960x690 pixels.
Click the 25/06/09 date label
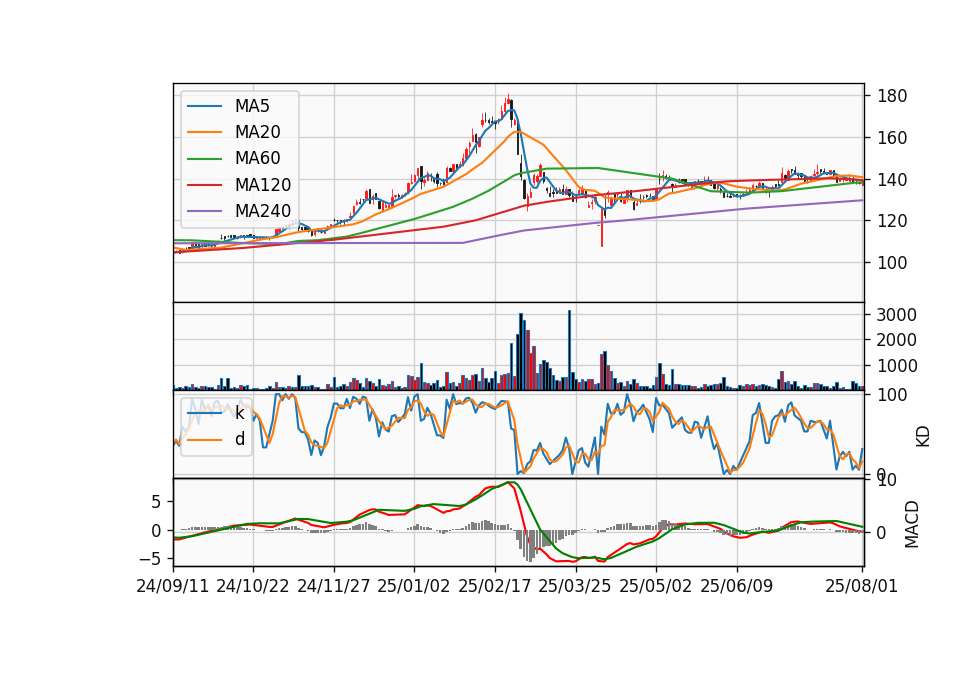pyautogui.click(x=737, y=586)
